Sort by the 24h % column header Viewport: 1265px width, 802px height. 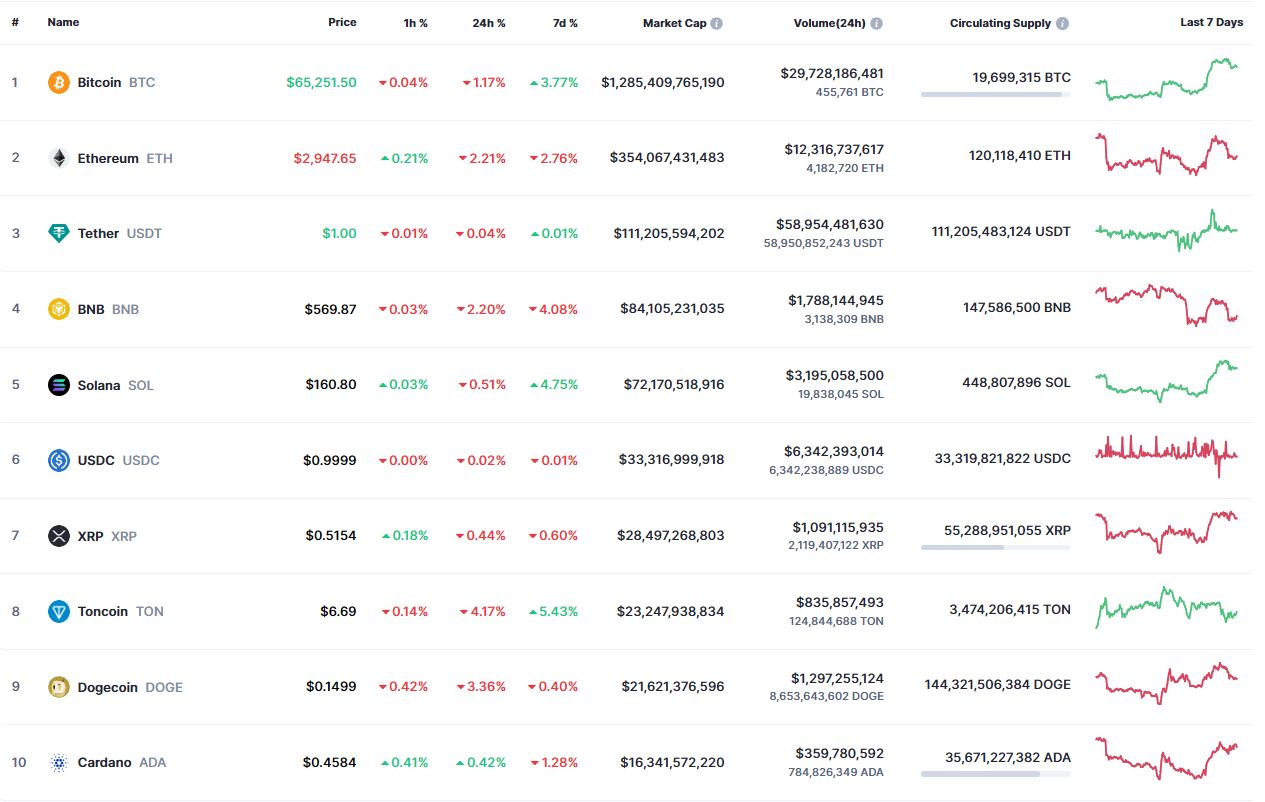pyautogui.click(x=489, y=23)
